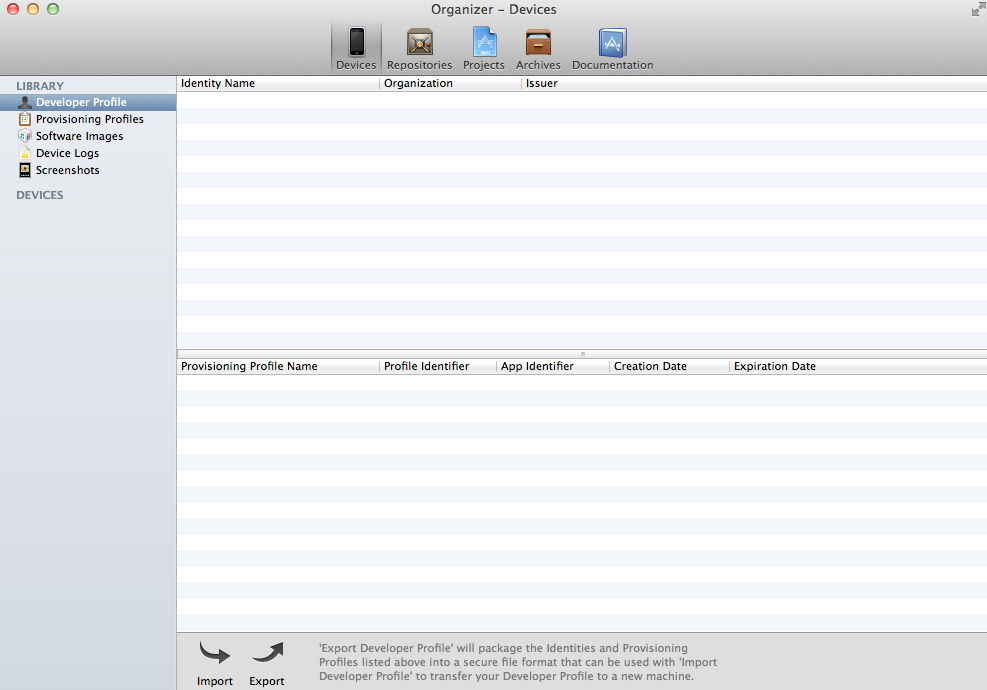Sort by the Organization column header

[x=451, y=83]
